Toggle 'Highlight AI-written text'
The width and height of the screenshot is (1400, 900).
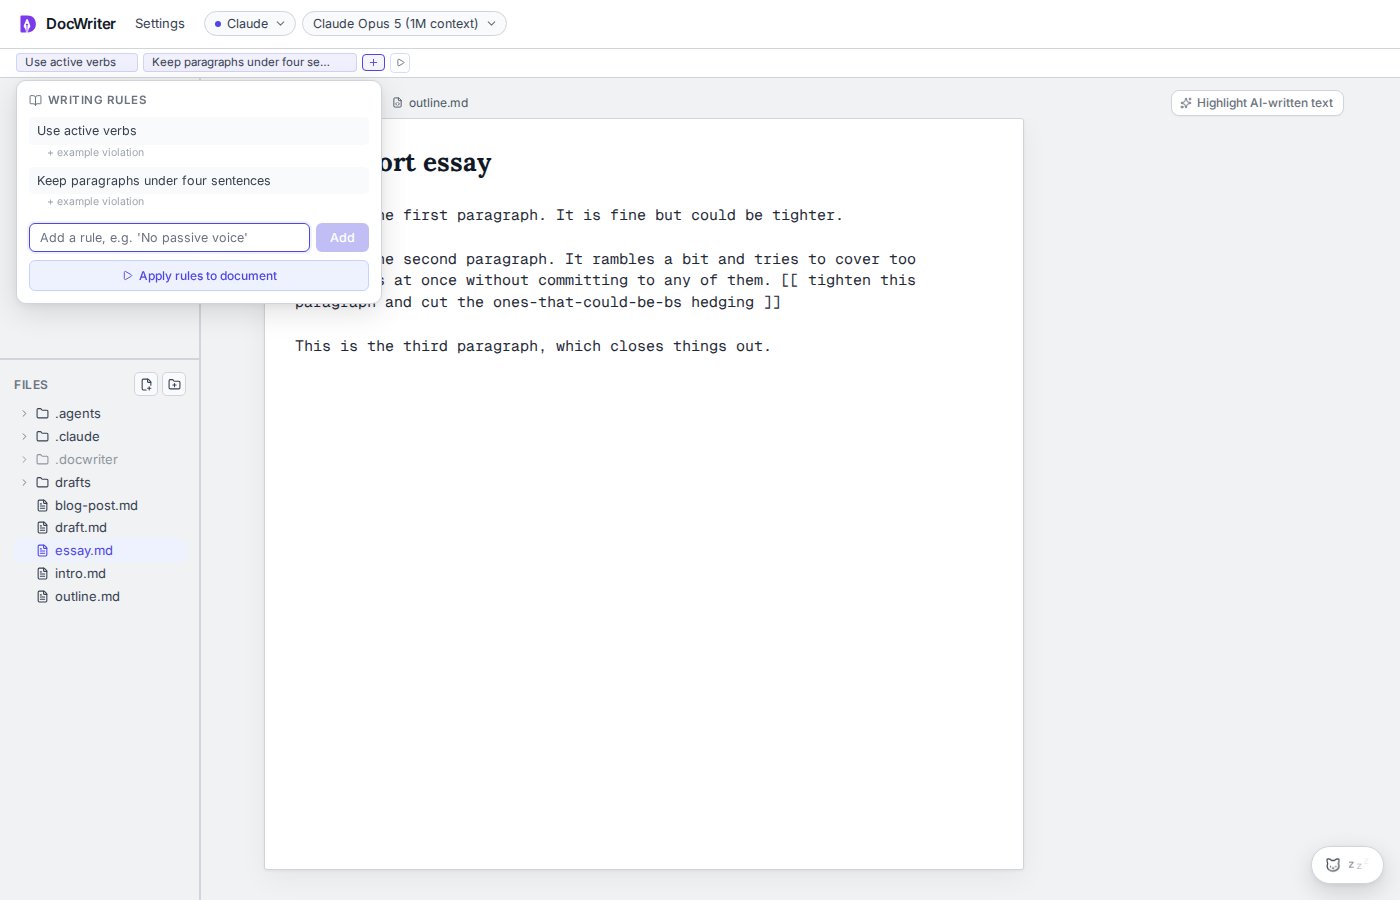(x=1257, y=103)
